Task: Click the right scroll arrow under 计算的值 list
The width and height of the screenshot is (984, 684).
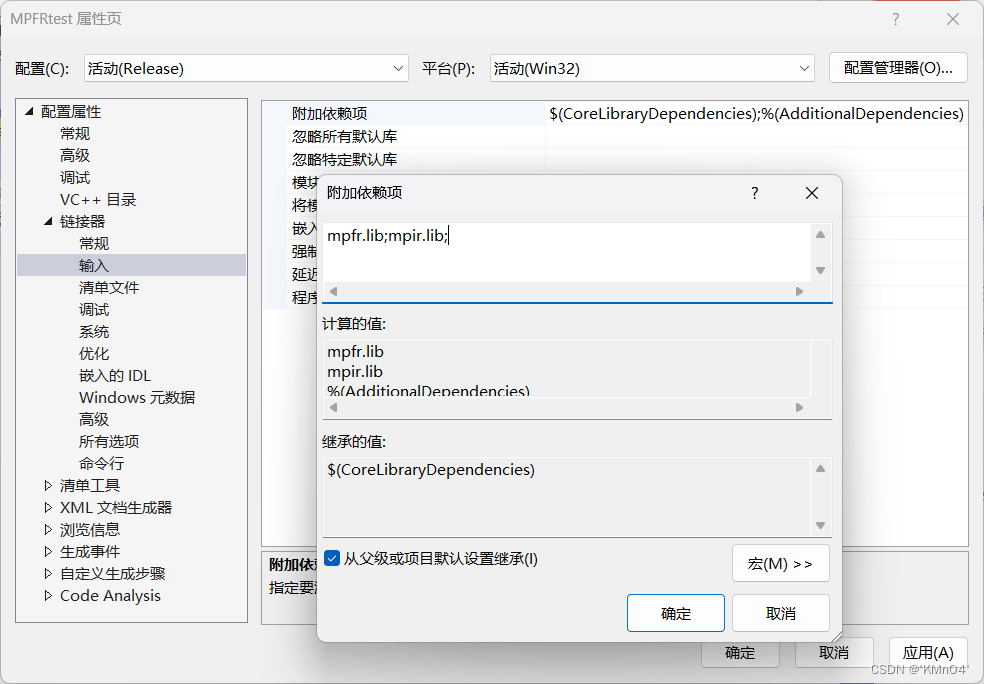Action: tap(798, 407)
